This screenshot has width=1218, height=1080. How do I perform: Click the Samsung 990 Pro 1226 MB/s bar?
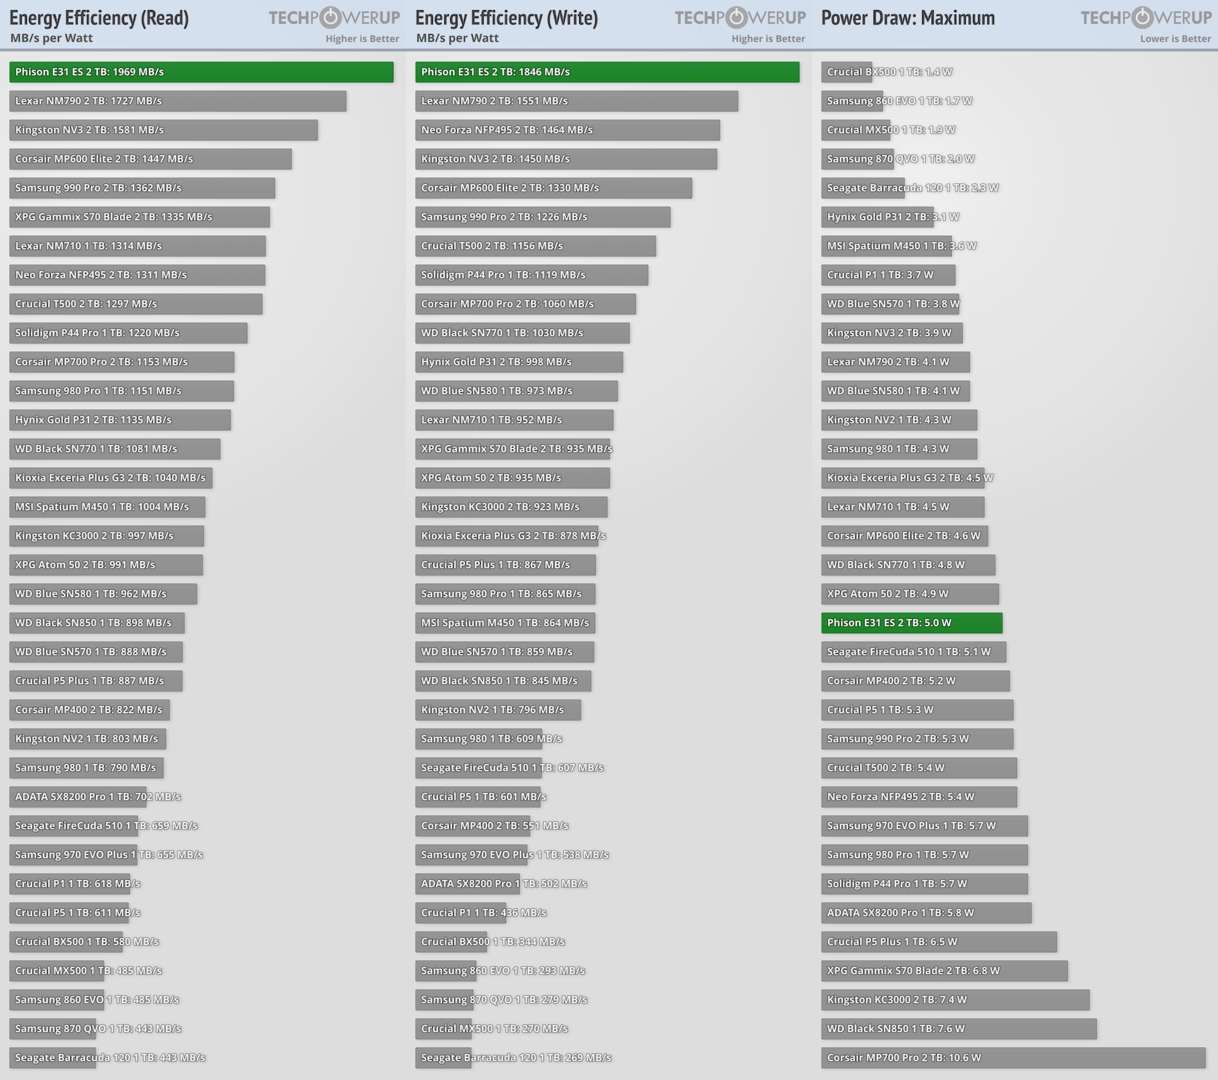[x=543, y=217]
